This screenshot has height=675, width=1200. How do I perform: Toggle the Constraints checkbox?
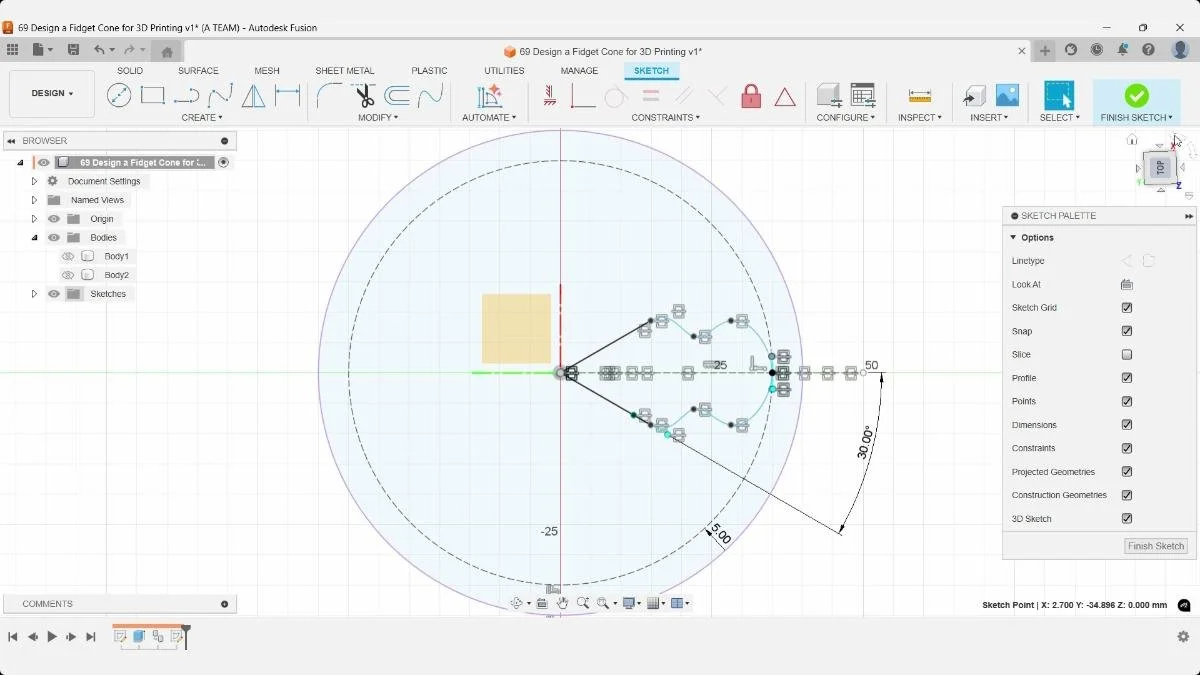pos(1127,448)
